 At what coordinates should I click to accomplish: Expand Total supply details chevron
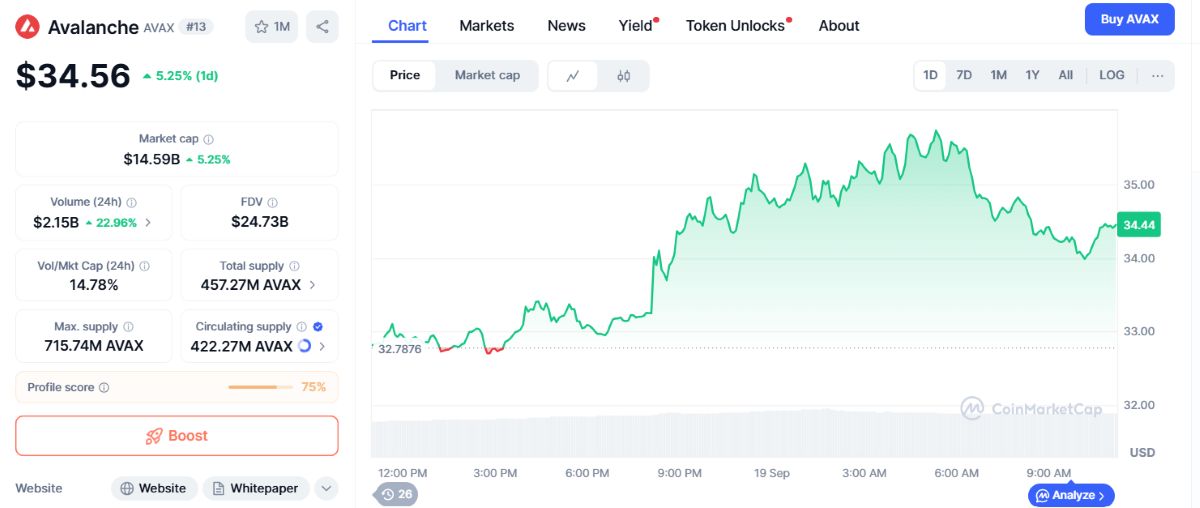tap(312, 285)
